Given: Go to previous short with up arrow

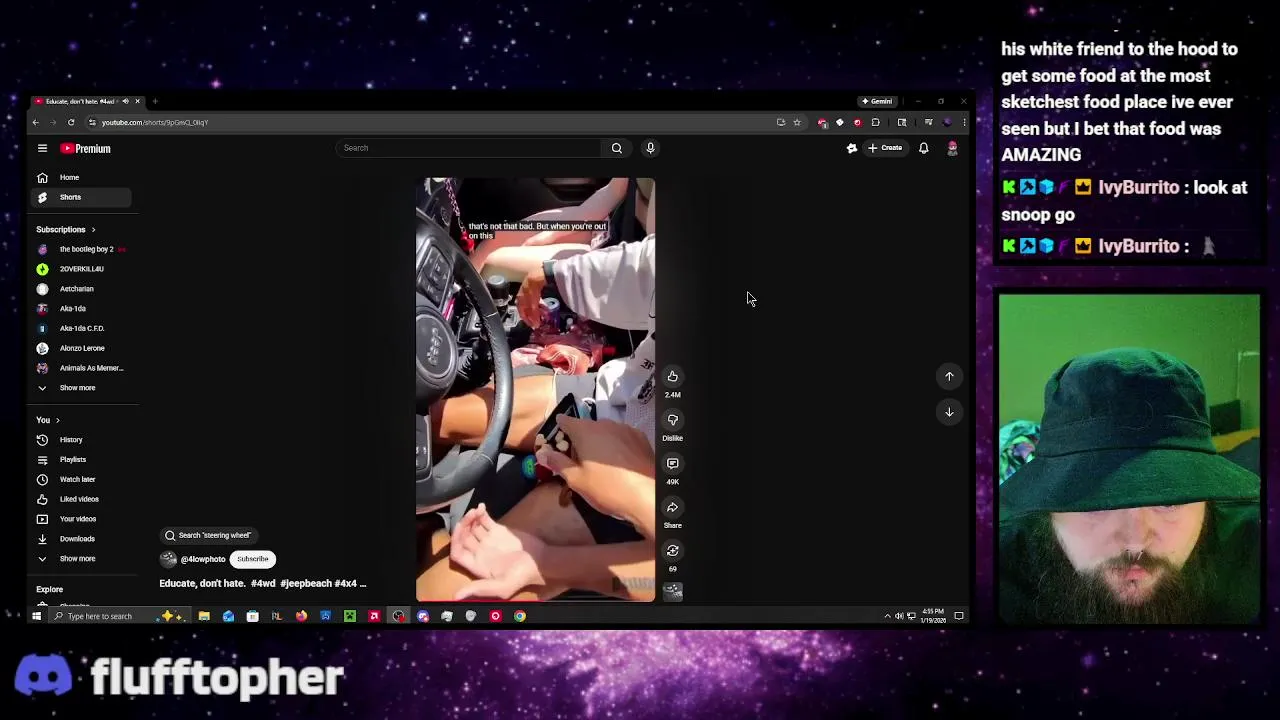Looking at the screenshot, I should 949,376.
